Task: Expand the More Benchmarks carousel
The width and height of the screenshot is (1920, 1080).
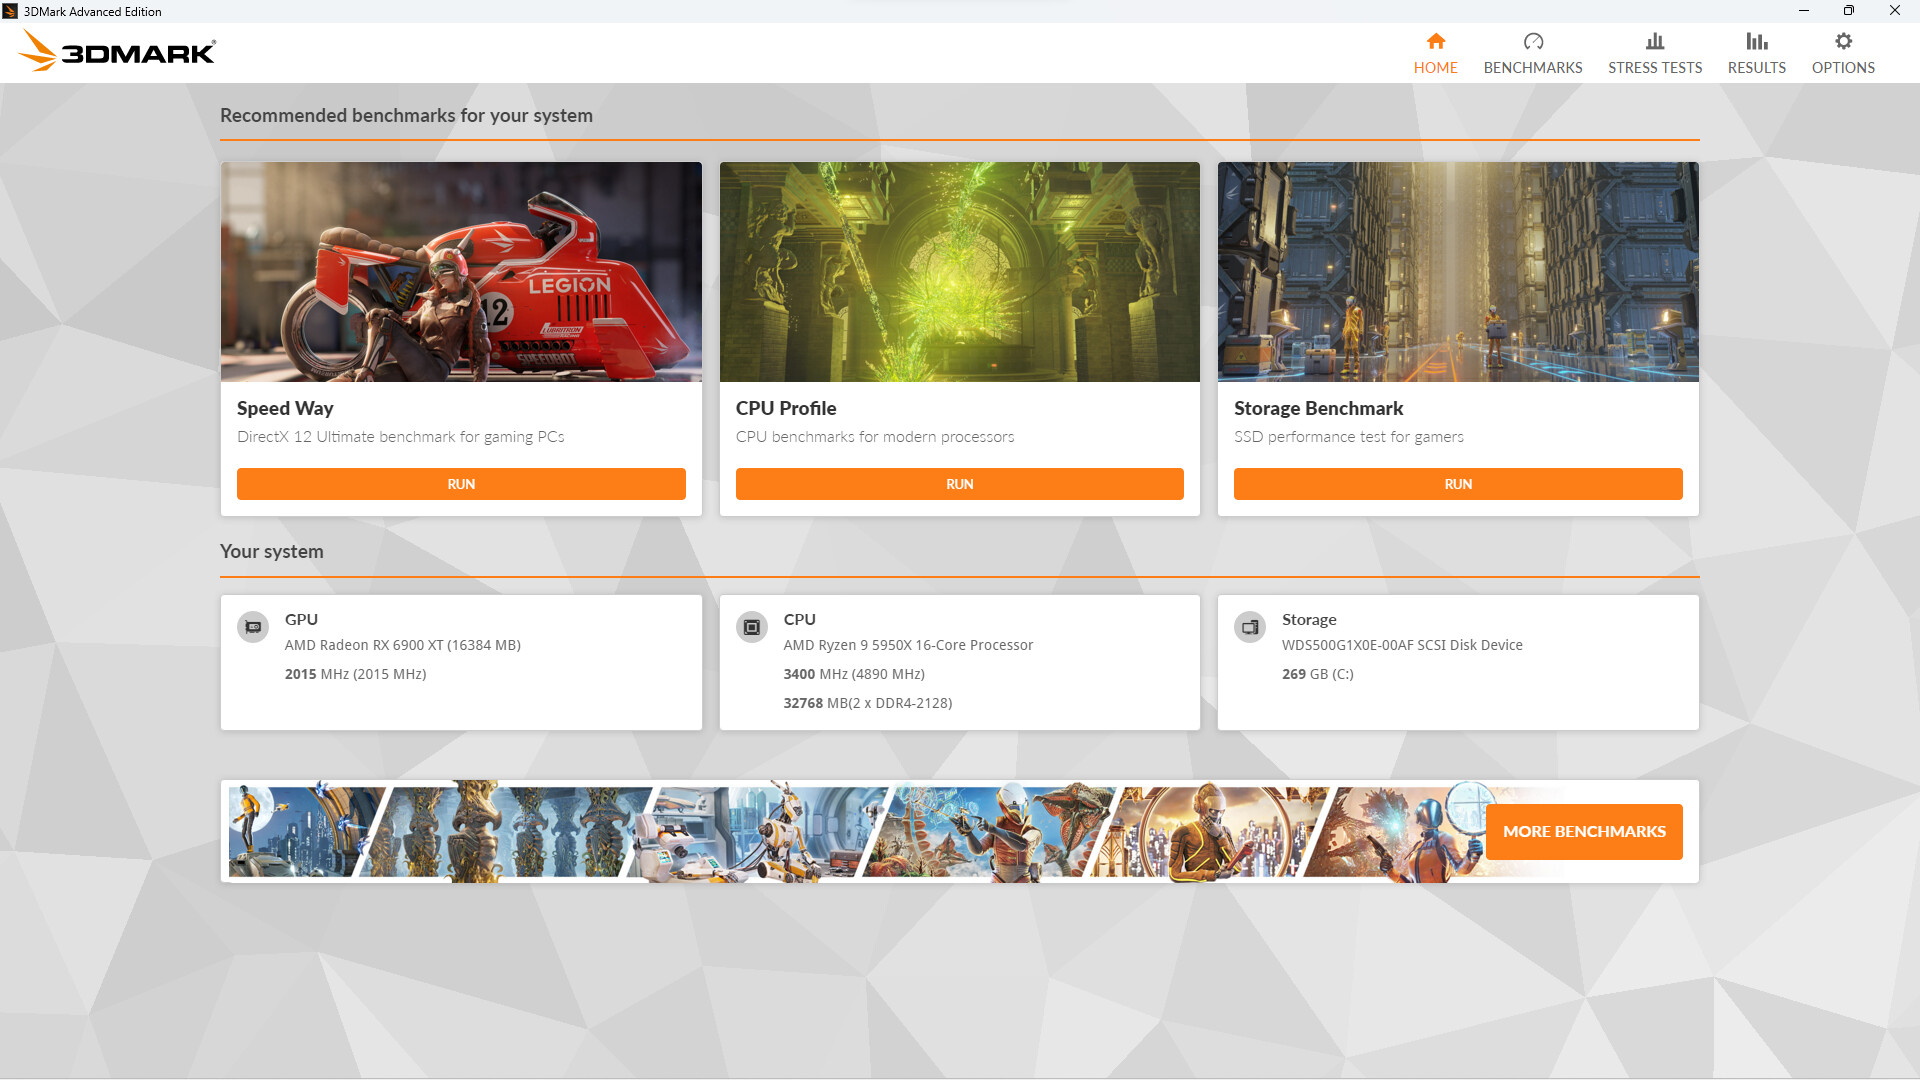Action: click(x=1584, y=832)
